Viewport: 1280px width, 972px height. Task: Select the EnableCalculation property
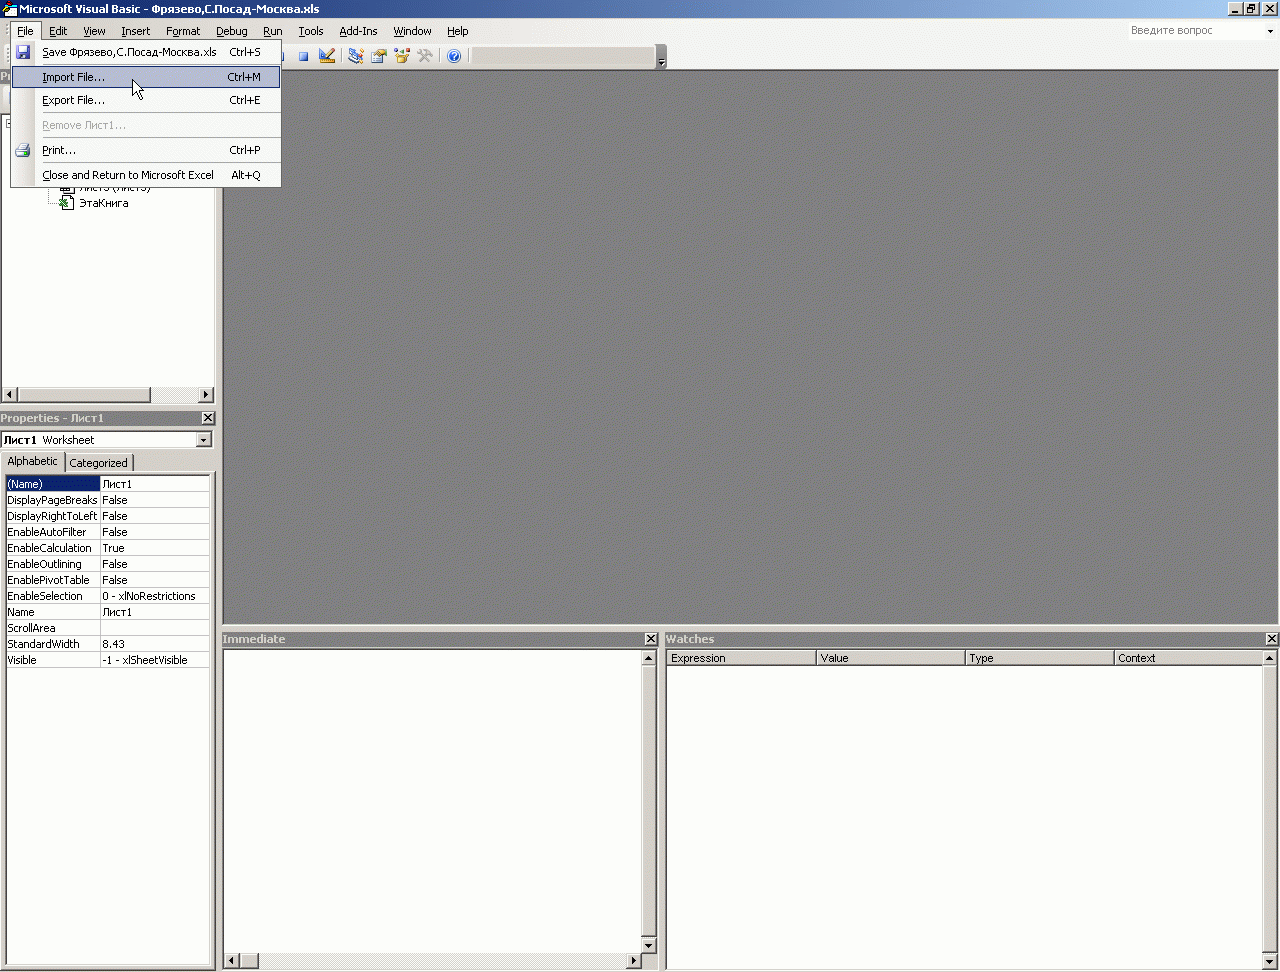(x=108, y=548)
